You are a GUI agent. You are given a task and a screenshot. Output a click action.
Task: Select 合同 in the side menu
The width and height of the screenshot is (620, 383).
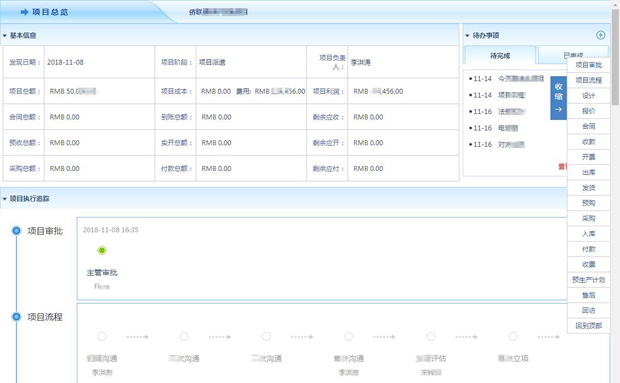click(588, 126)
